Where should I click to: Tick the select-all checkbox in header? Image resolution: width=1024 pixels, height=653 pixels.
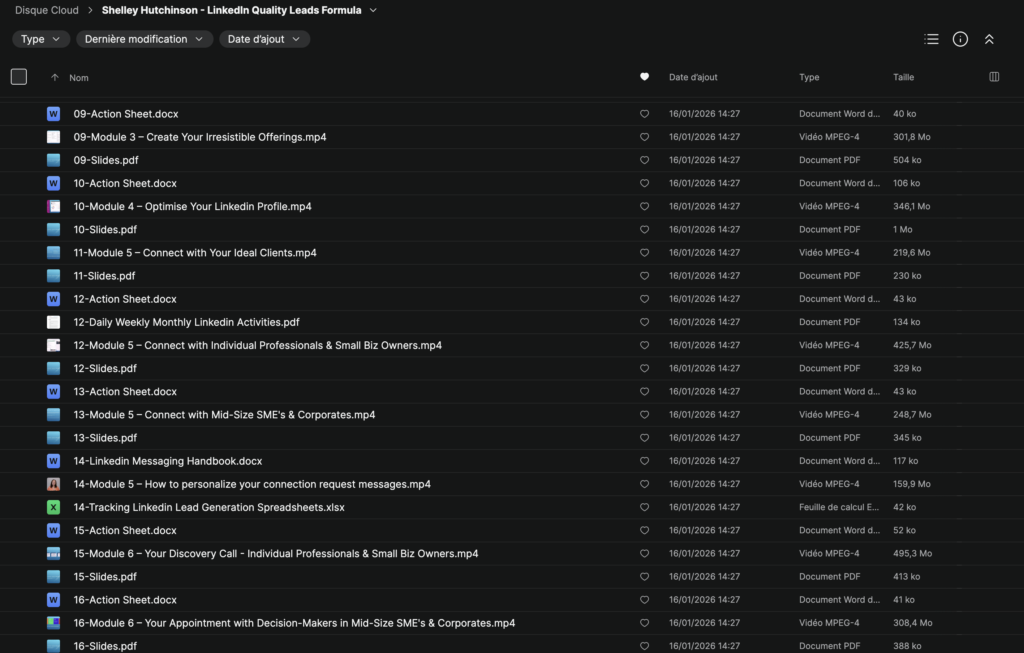[19, 77]
